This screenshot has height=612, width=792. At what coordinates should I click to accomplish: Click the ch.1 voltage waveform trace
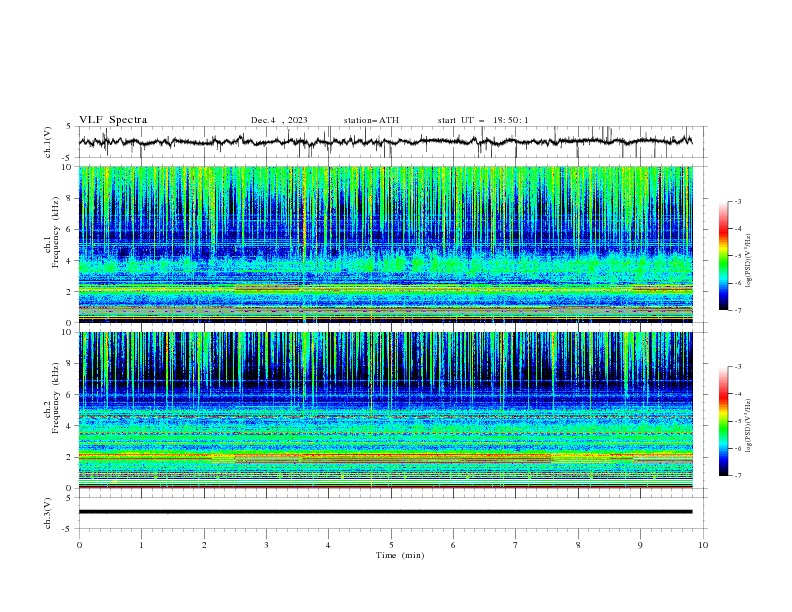385,142
